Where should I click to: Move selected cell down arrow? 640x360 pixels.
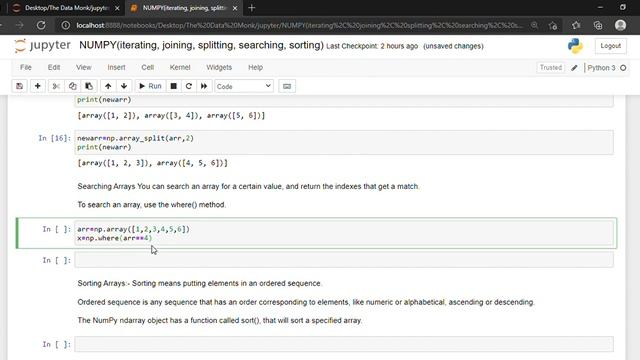pos(124,86)
